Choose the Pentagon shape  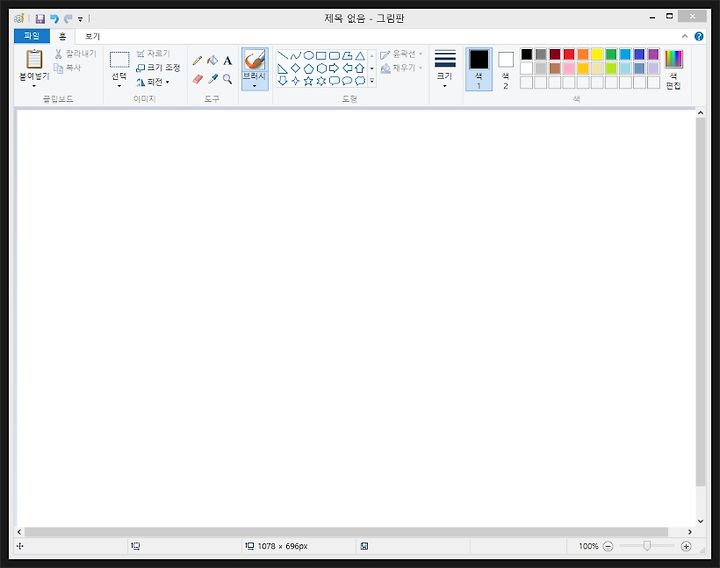309,68
